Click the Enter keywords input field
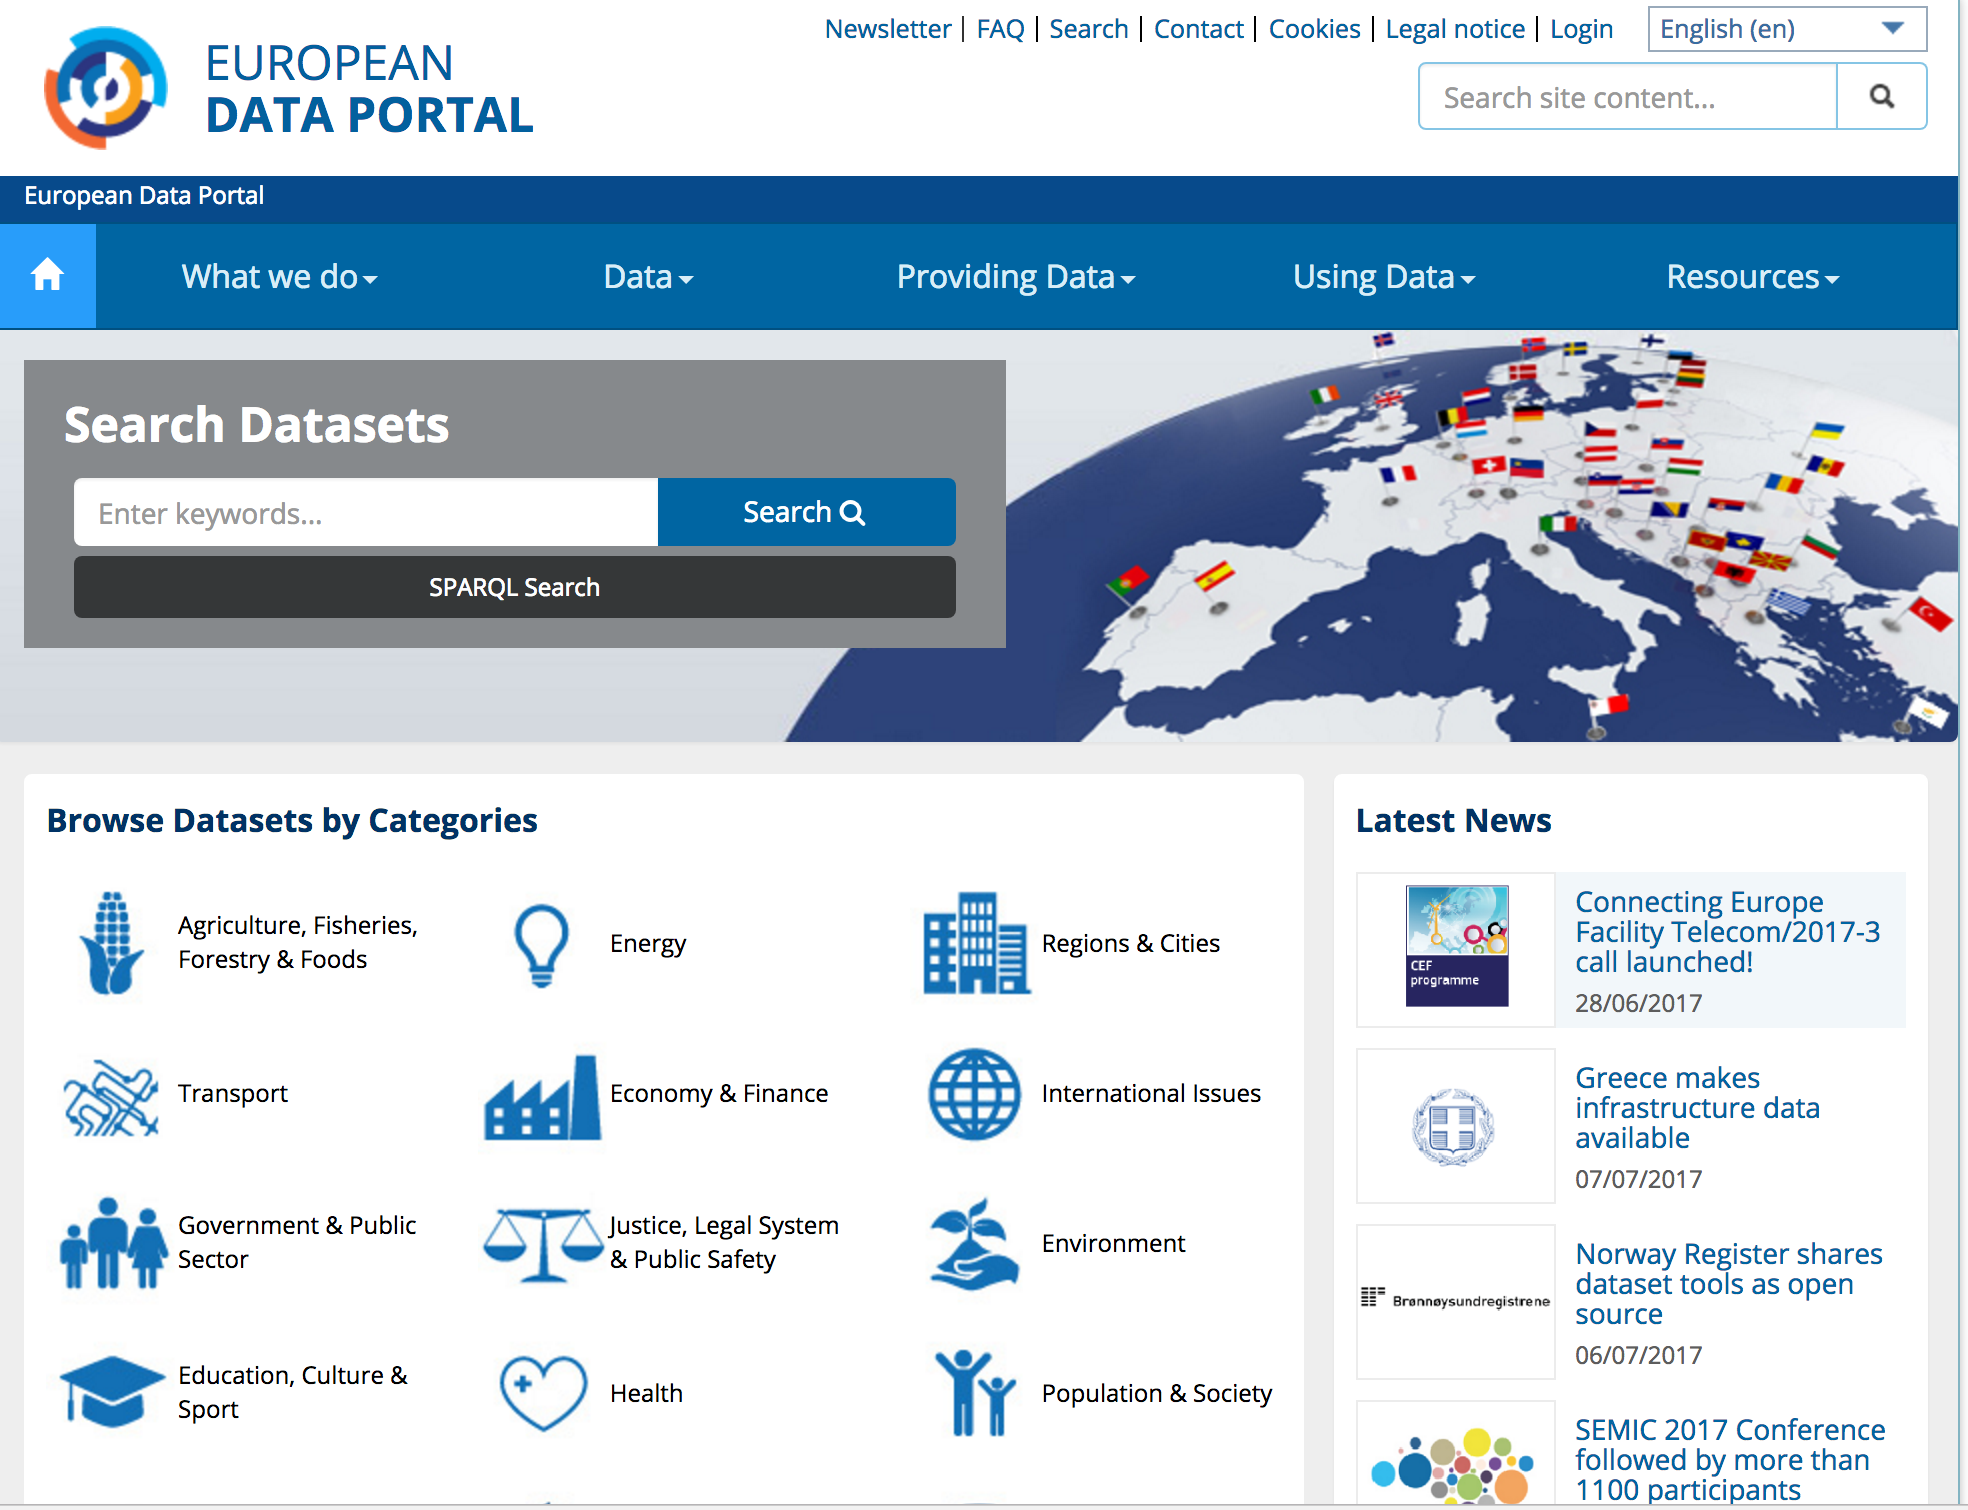 (366, 513)
